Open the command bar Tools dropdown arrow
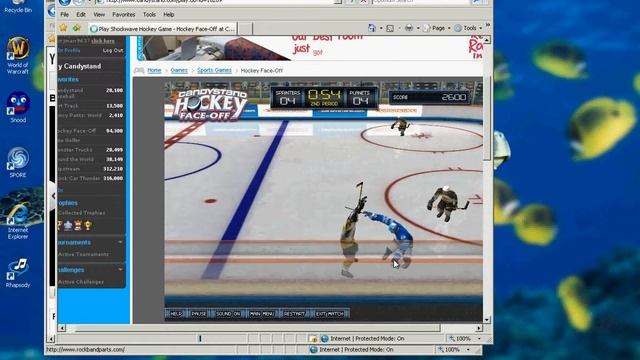This screenshot has height=360, width=640. (480, 28)
